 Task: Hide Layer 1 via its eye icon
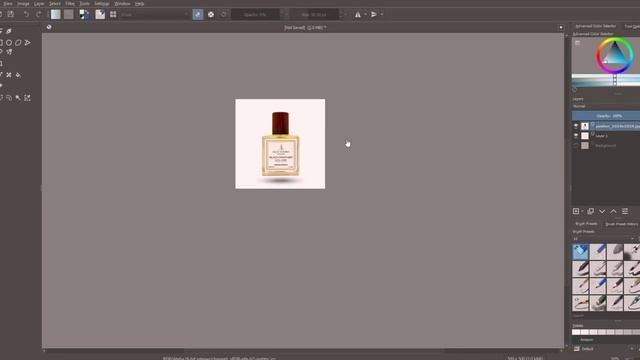576,136
